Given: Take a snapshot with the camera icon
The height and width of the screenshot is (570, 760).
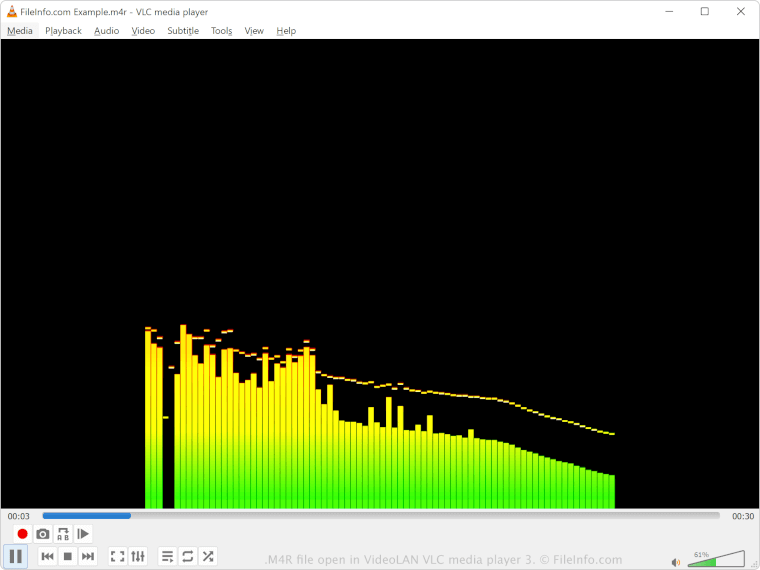Looking at the screenshot, I should pyautogui.click(x=43, y=534).
